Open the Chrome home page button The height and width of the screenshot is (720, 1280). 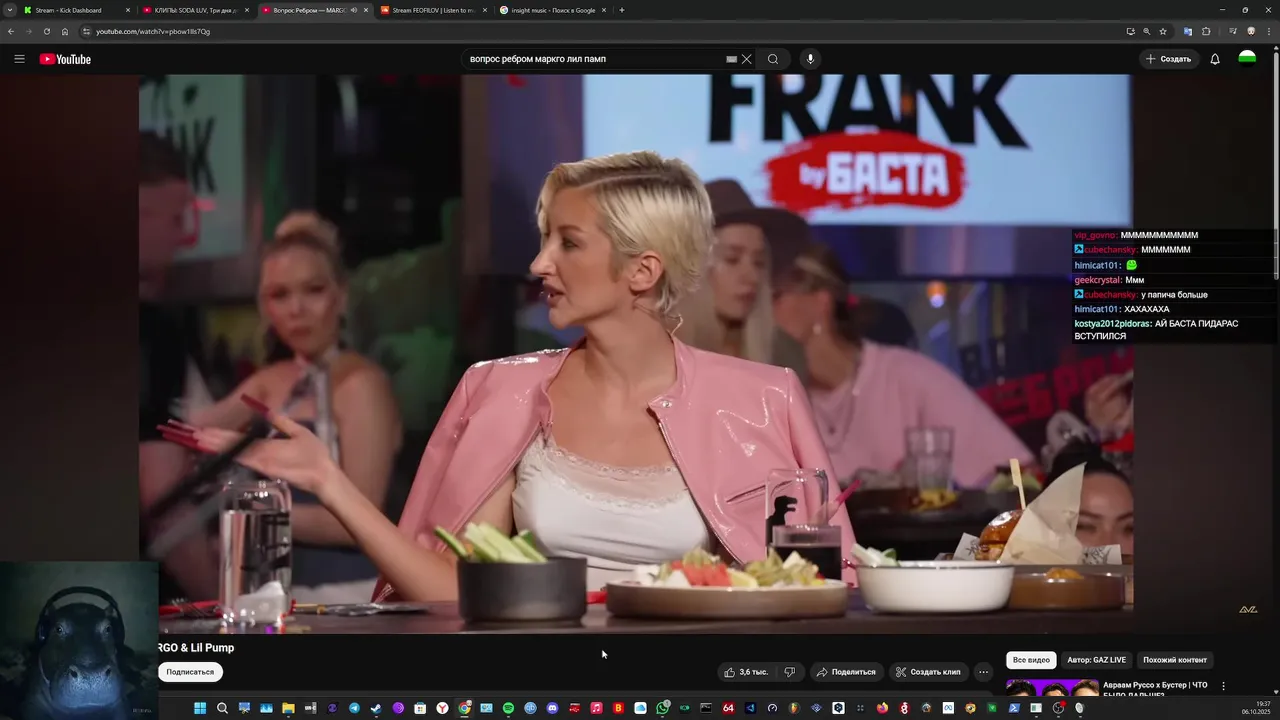[65, 31]
